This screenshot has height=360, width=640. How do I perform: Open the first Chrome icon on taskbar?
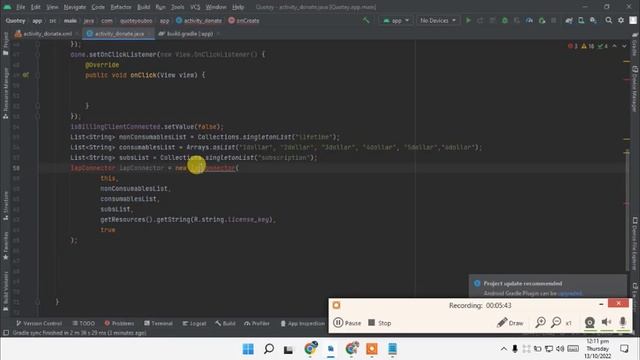click(310, 349)
